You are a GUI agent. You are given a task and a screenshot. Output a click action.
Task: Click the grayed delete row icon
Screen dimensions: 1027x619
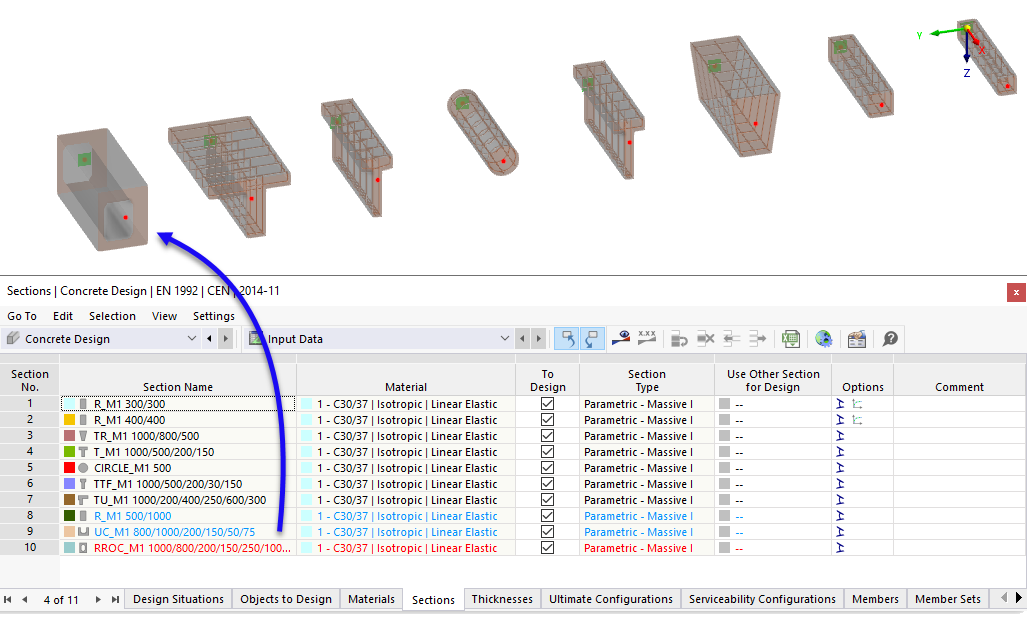[x=705, y=339]
